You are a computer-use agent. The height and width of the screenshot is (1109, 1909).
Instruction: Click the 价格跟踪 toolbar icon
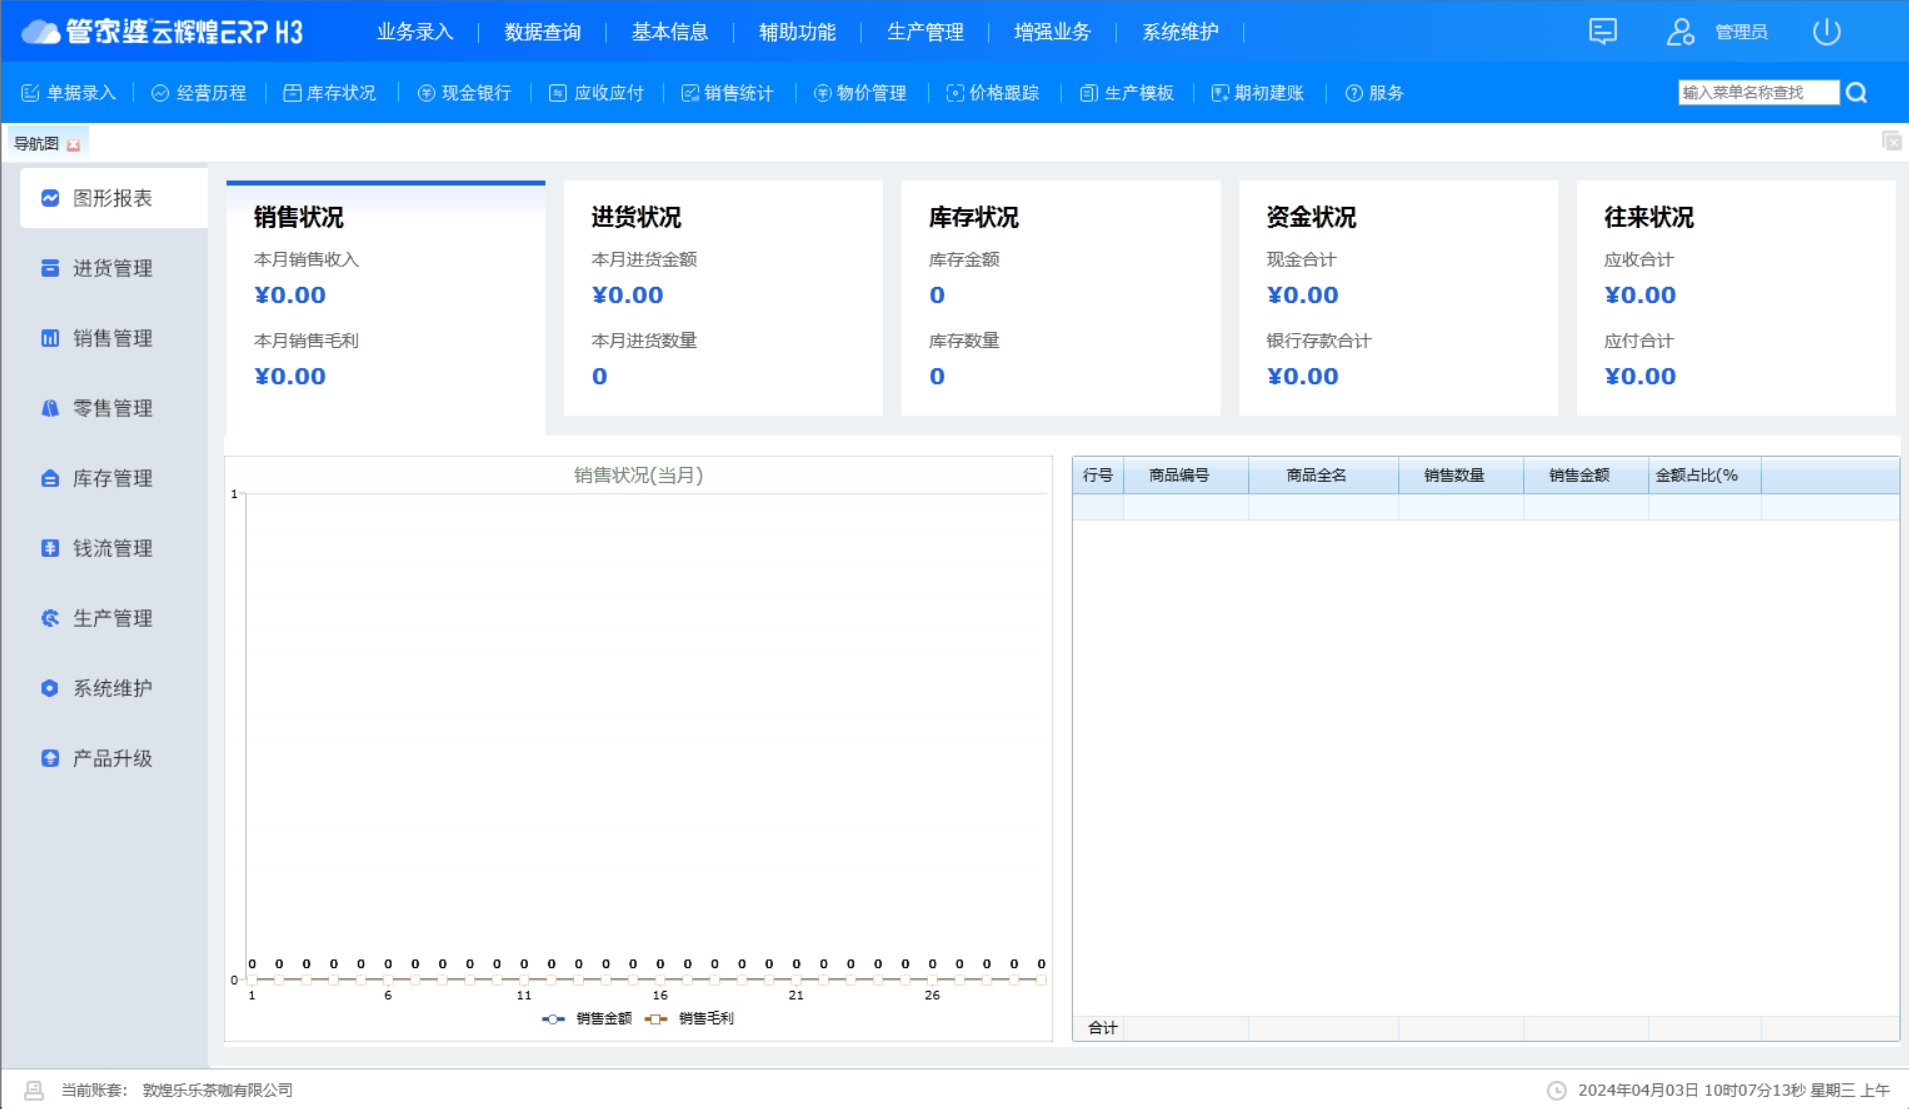click(x=955, y=93)
